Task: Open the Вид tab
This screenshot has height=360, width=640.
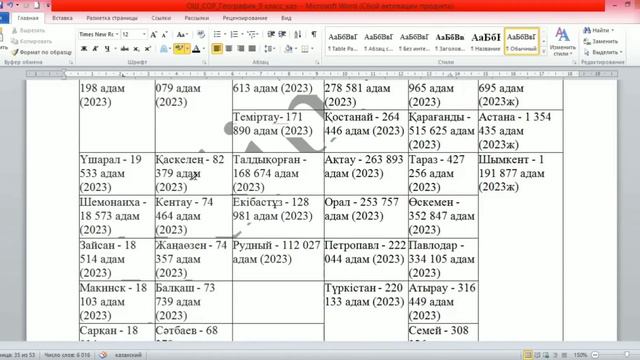Action: 286,18
